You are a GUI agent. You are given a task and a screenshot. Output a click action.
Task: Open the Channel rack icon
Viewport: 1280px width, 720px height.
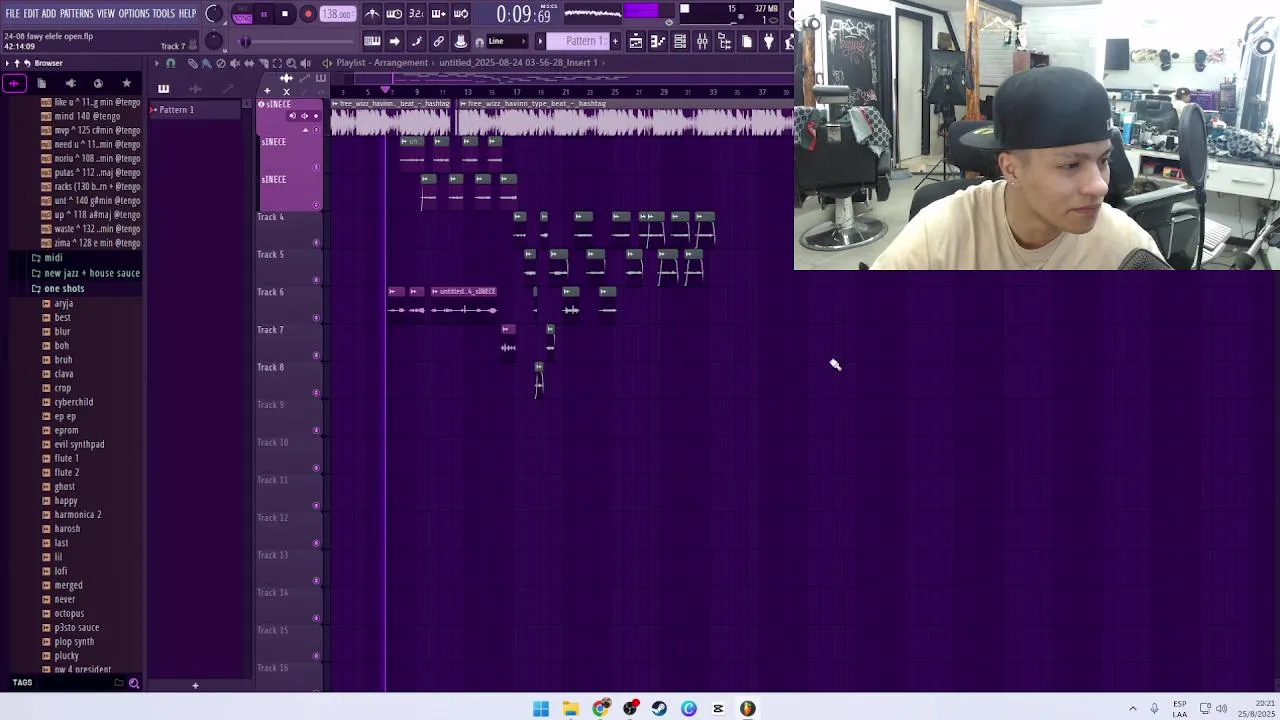[x=680, y=41]
